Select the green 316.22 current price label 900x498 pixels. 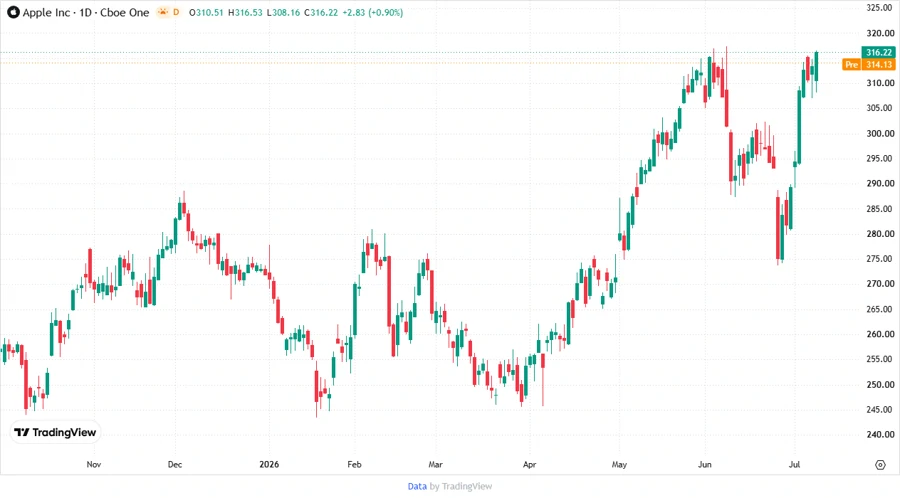[879, 52]
